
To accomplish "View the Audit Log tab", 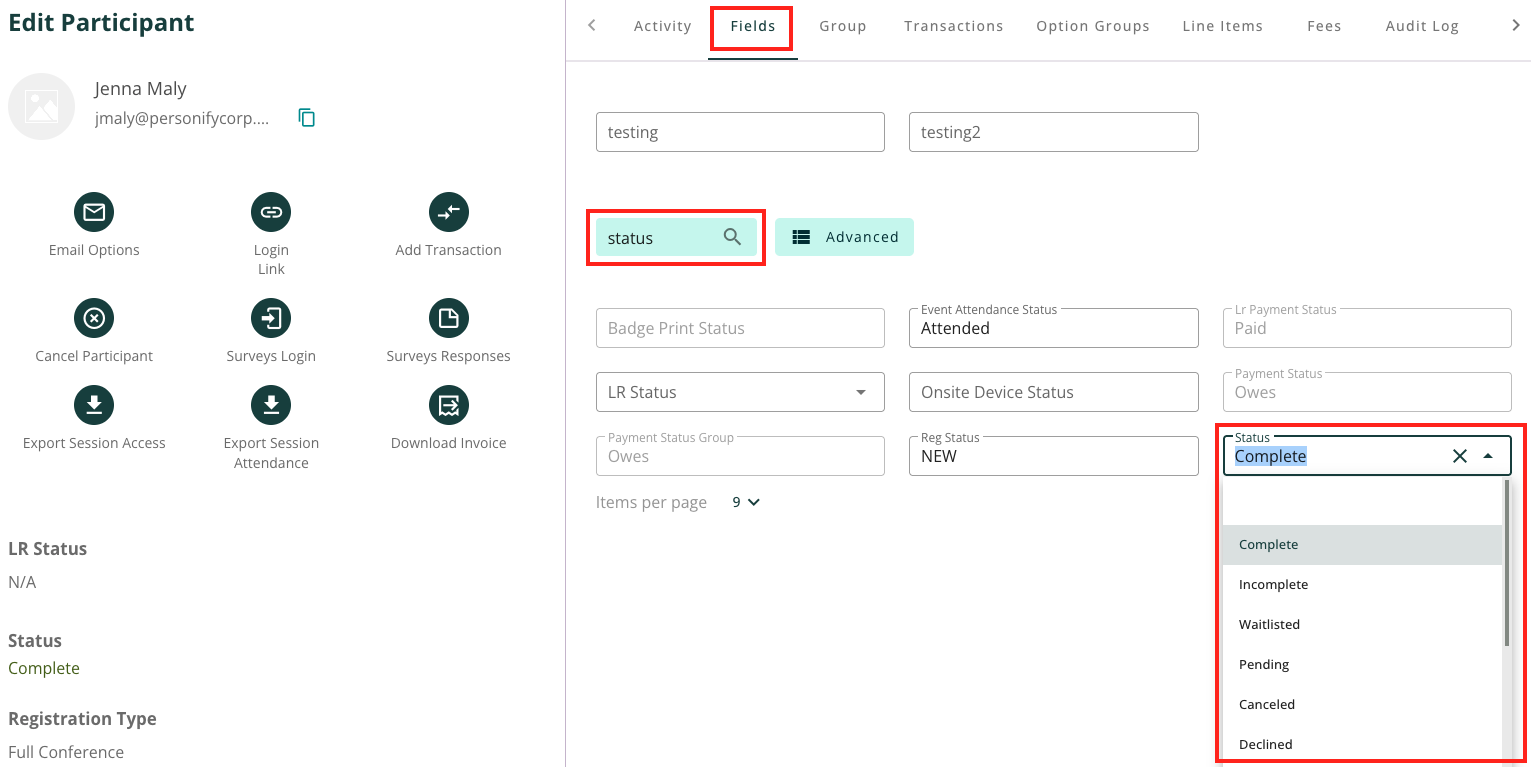I will tap(1422, 26).
